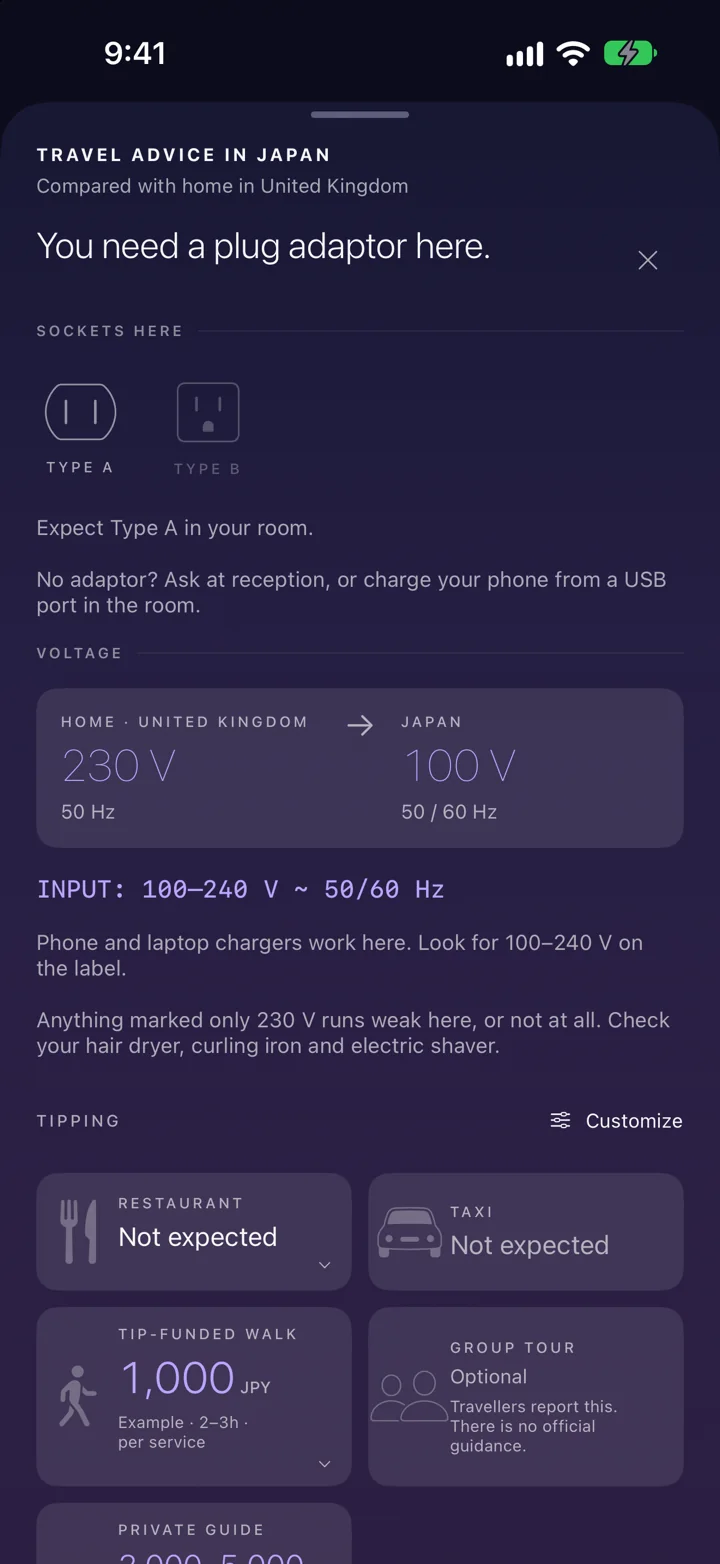Expand the Tip-funded walk card chevron
The height and width of the screenshot is (1564, 720).
point(324,1464)
